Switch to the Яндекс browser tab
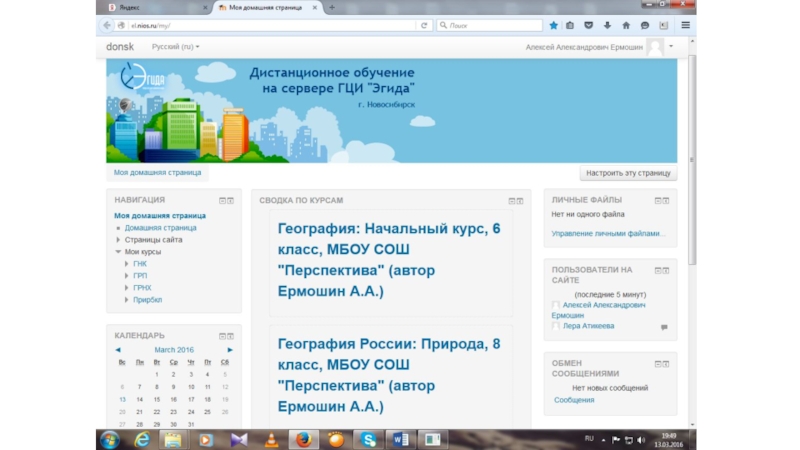 click(150, 7)
